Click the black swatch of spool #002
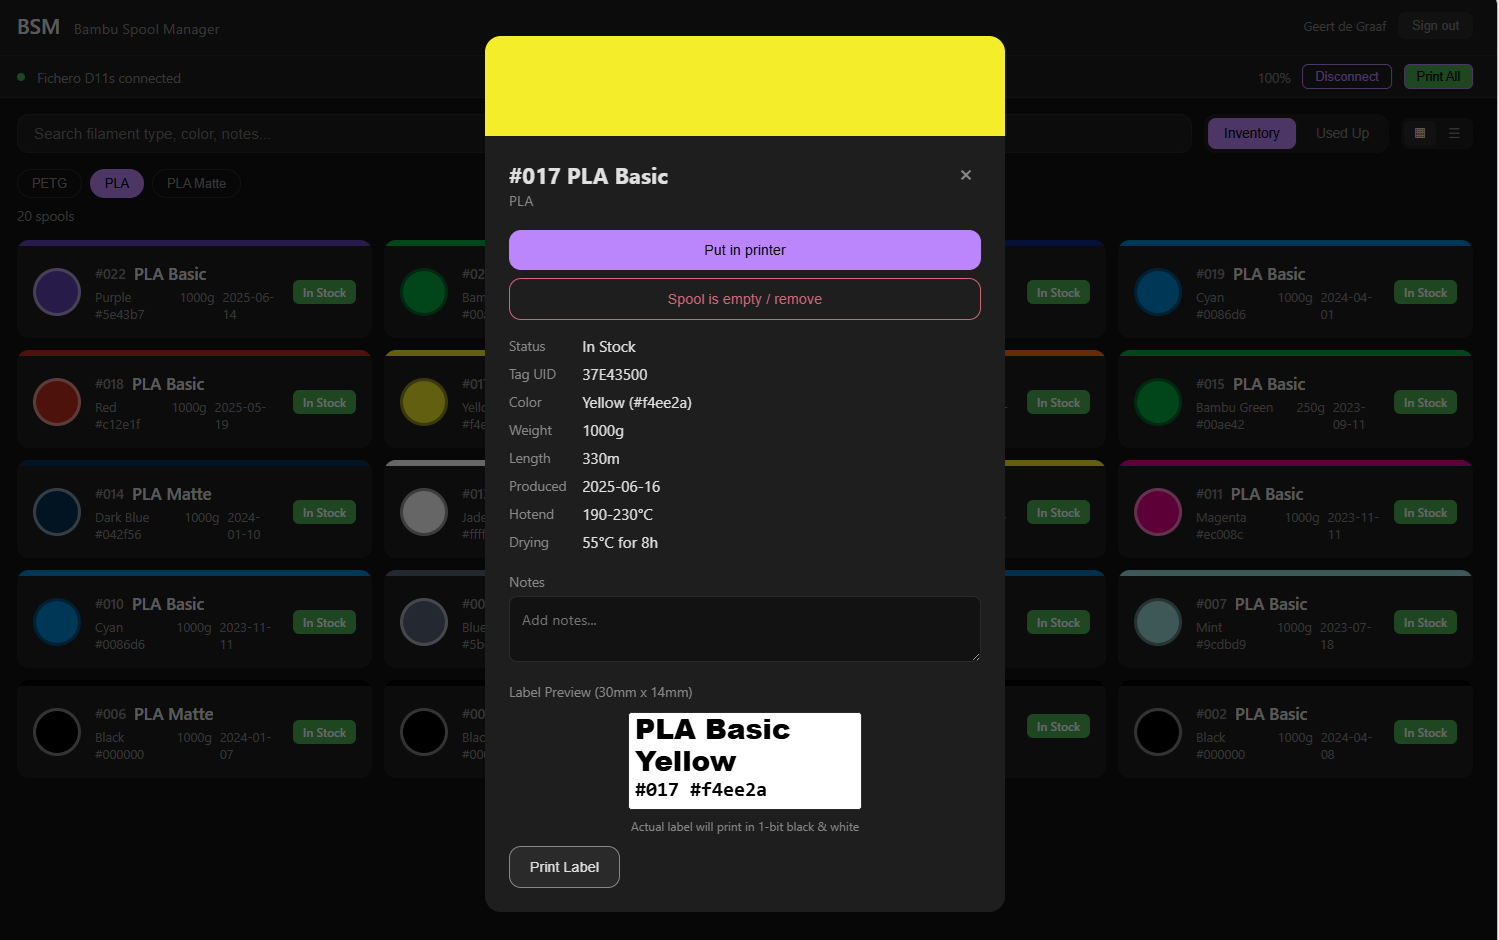The image size is (1499, 940). (1158, 732)
